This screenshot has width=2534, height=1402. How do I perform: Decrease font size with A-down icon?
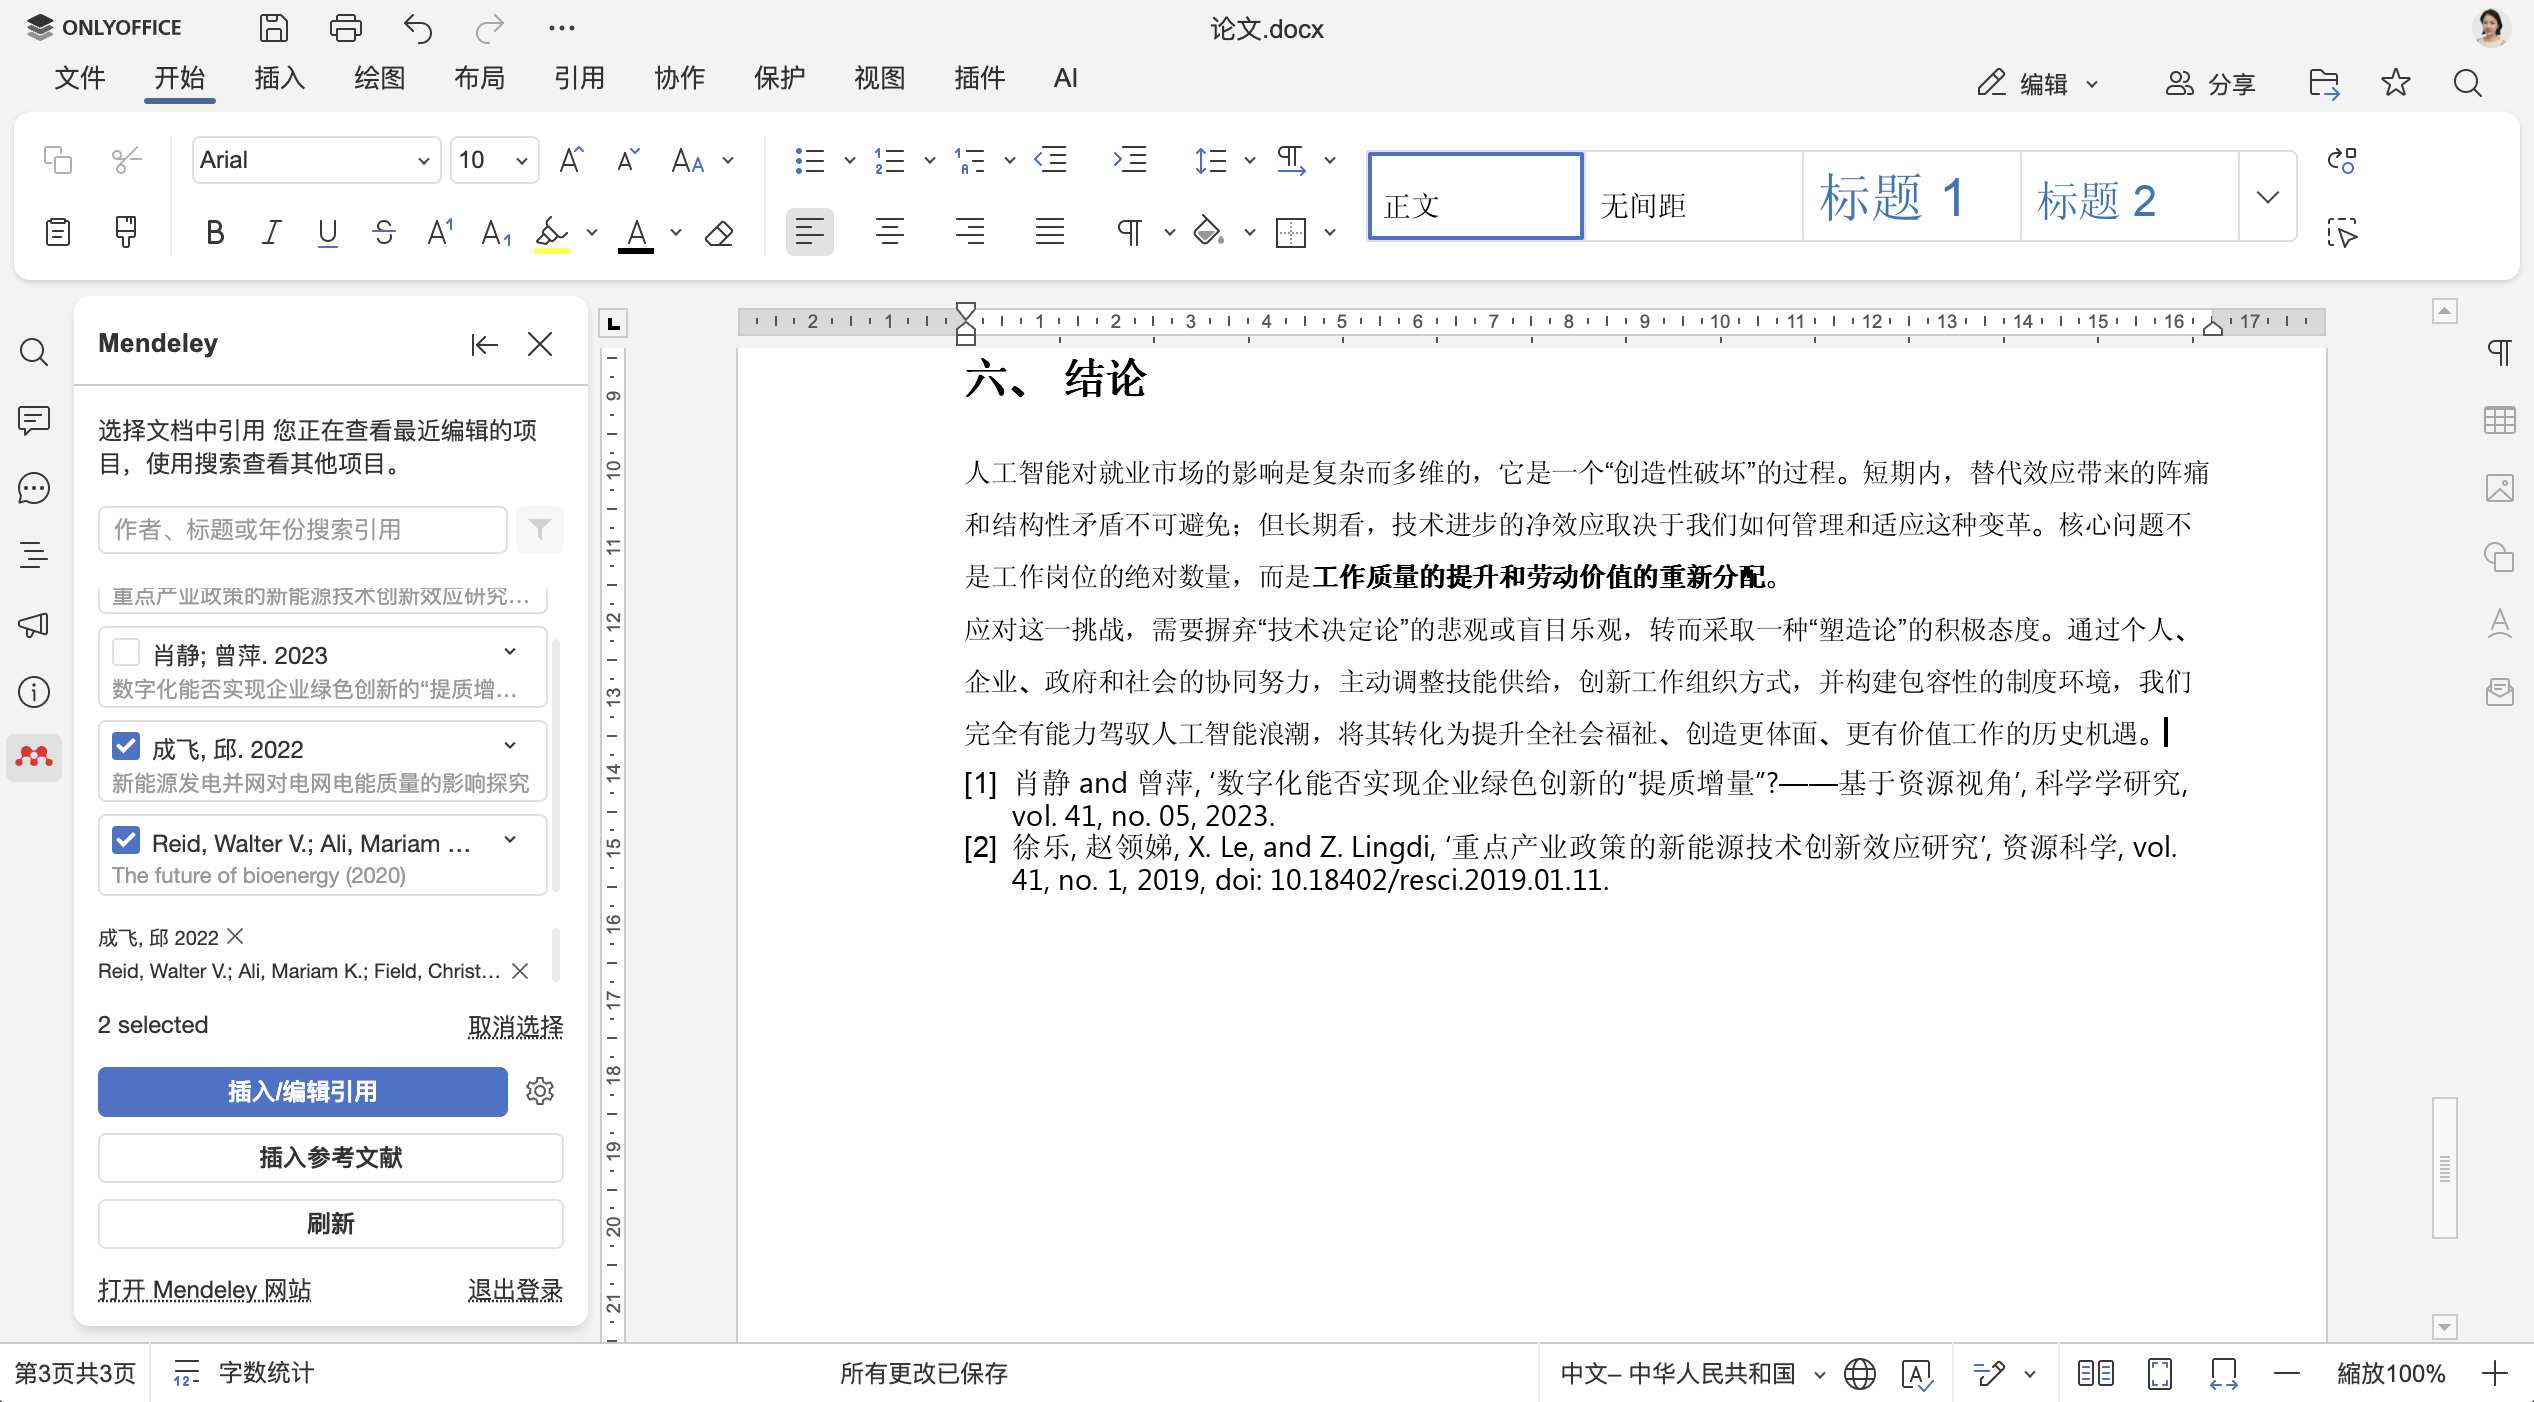coord(628,160)
